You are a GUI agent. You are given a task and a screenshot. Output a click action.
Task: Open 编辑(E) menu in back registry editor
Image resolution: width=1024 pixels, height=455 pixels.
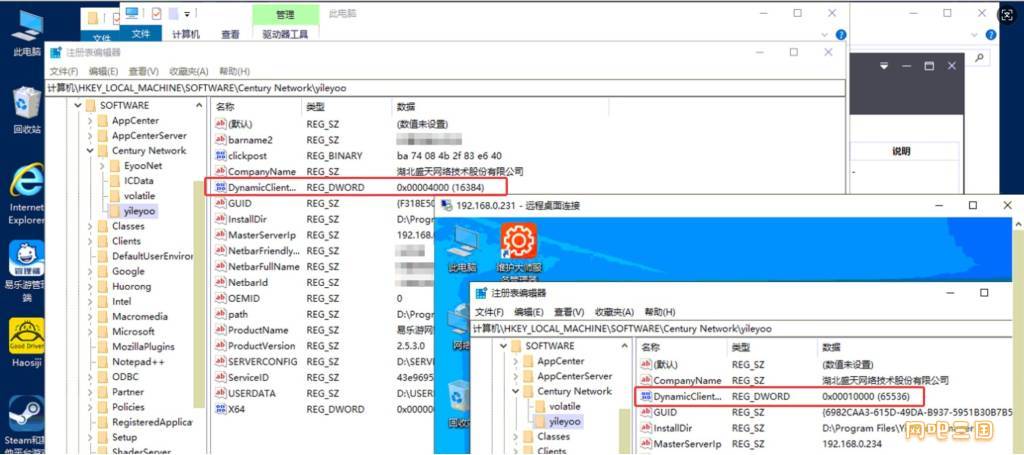tap(104, 71)
